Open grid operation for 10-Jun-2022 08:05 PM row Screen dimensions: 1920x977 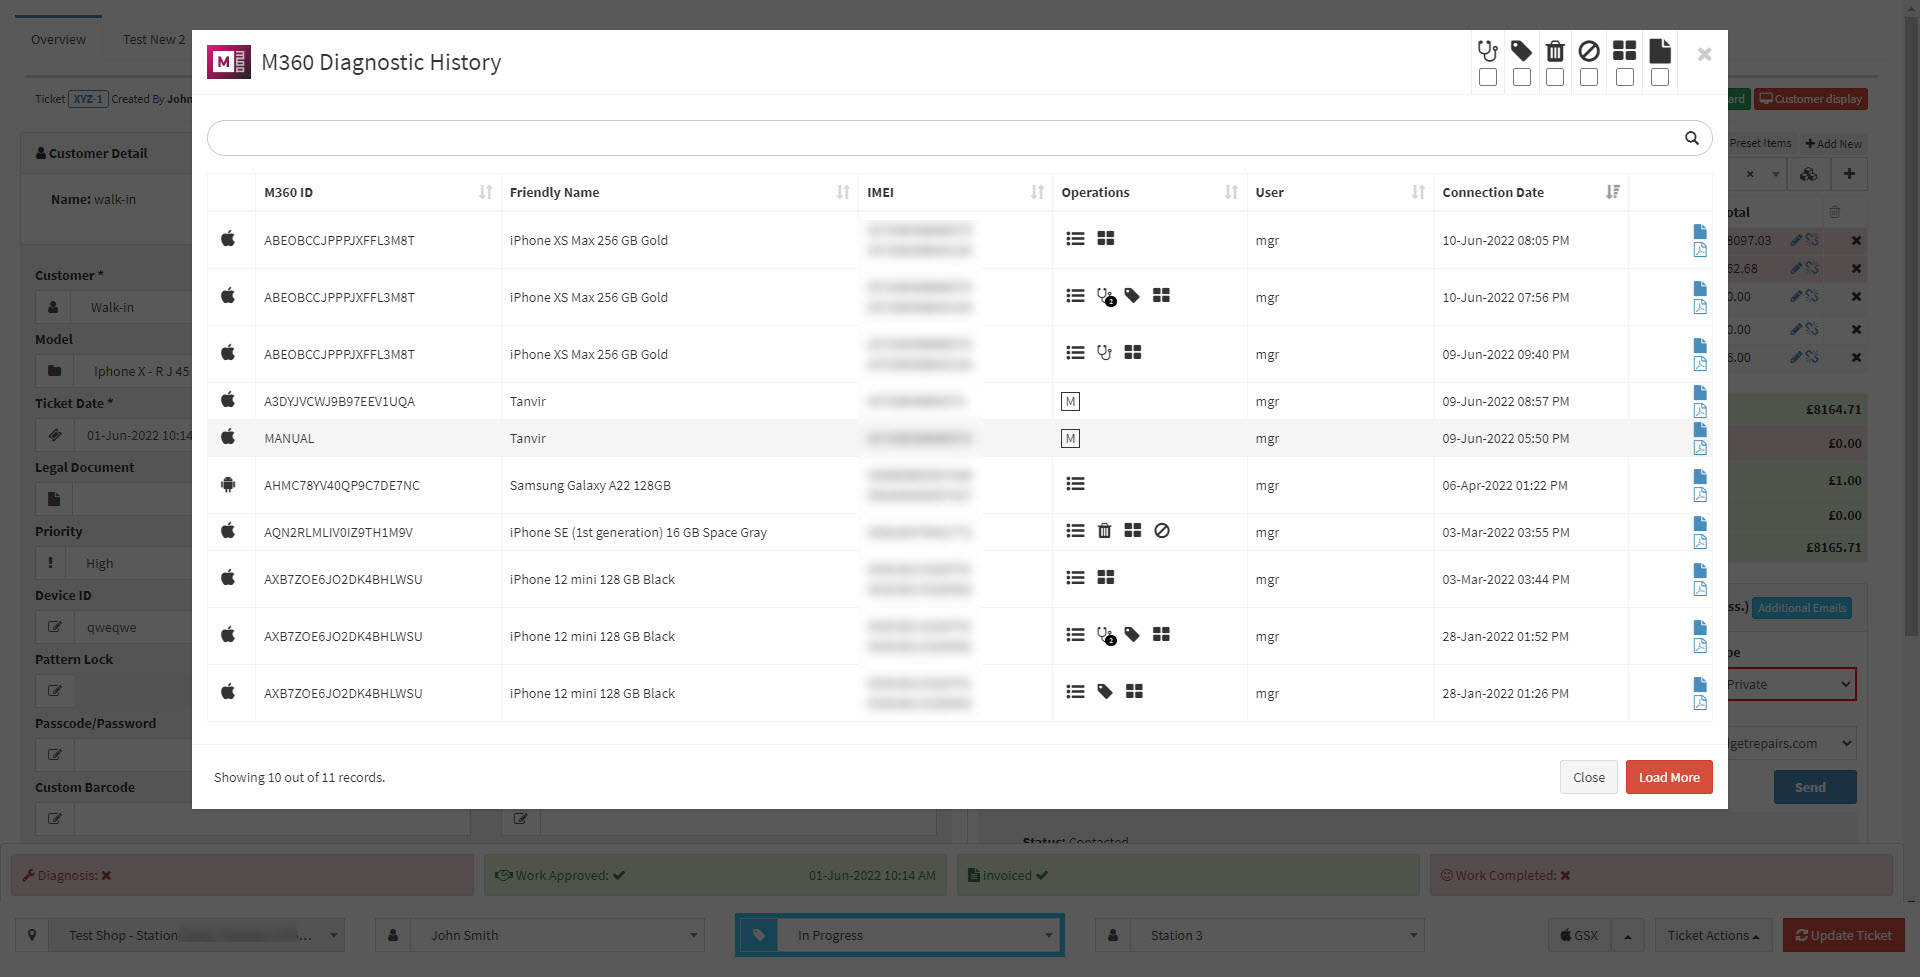pos(1106,239)
